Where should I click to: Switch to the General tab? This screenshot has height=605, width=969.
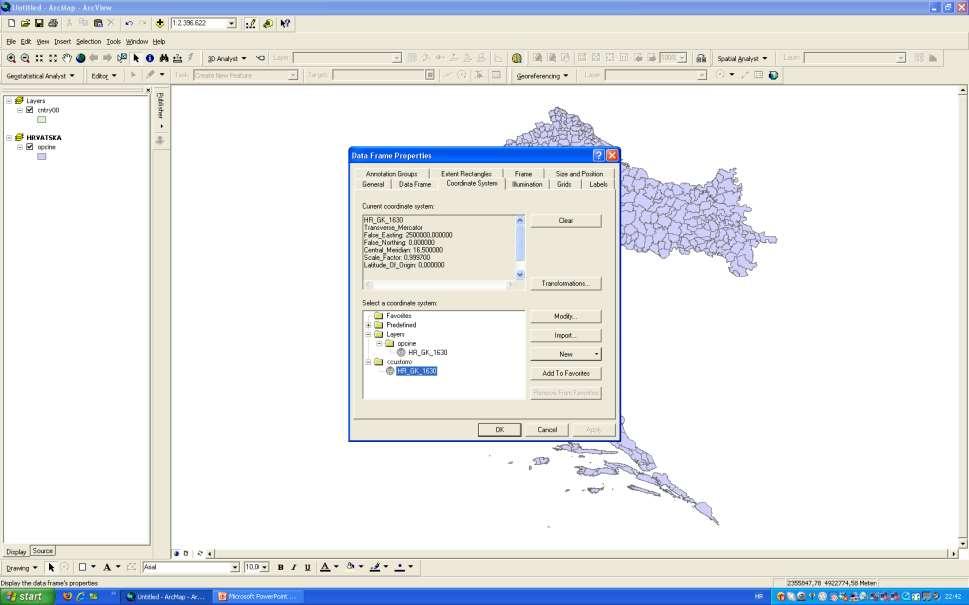pos(373,184)
